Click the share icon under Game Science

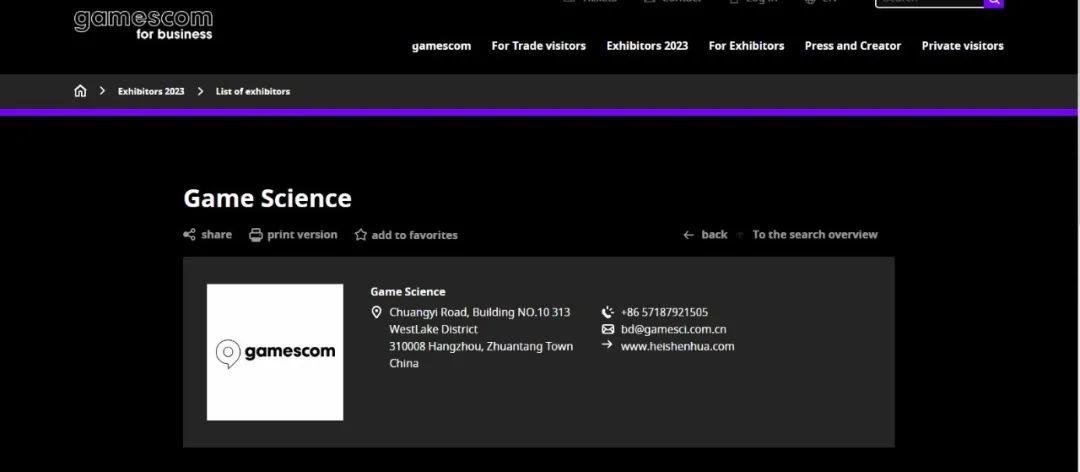(189, 235)
